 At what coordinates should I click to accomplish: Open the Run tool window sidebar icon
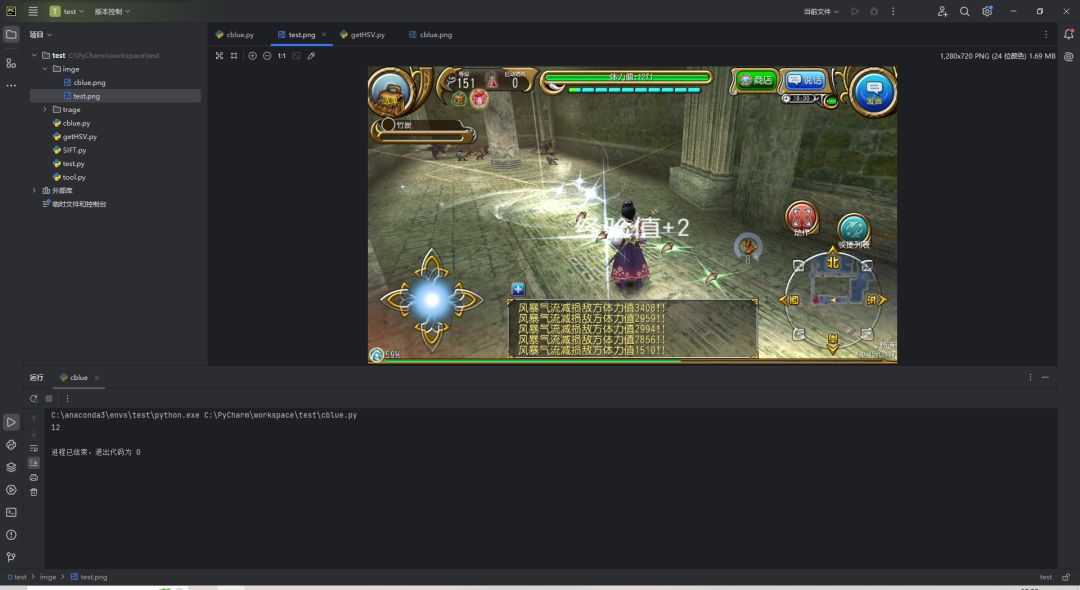(x=11, y=422)
